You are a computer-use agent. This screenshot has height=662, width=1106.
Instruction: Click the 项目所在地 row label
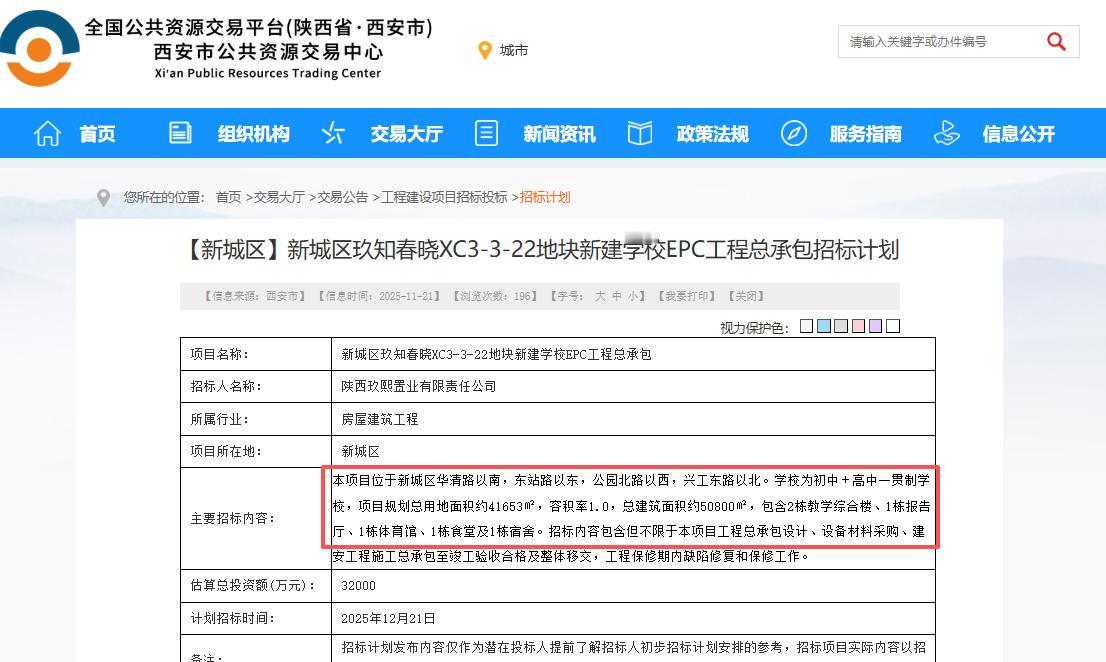pyautogui.click(x=226, y=451)
